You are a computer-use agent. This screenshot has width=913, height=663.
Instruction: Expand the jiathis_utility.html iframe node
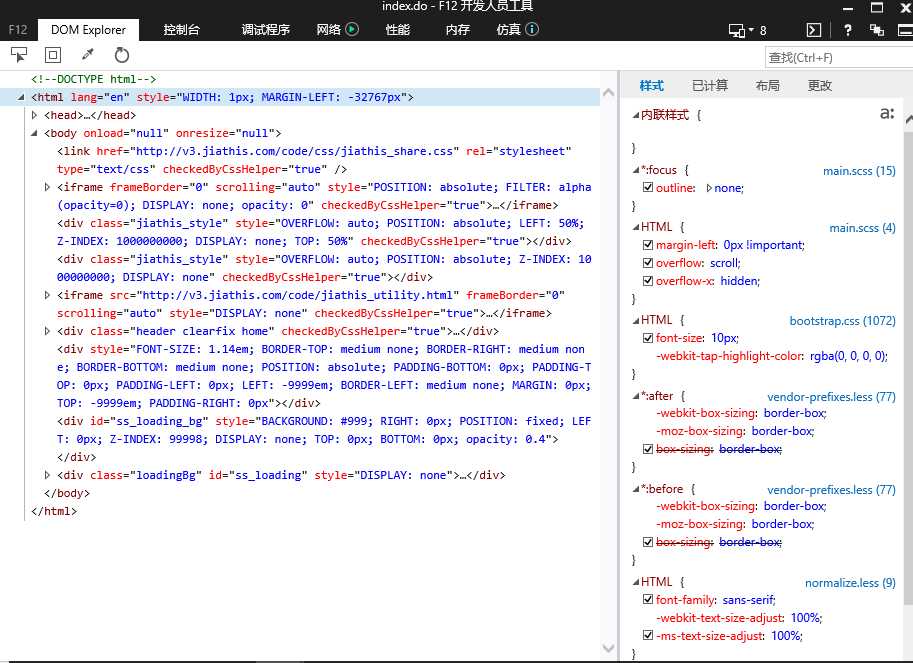[47, 295]
